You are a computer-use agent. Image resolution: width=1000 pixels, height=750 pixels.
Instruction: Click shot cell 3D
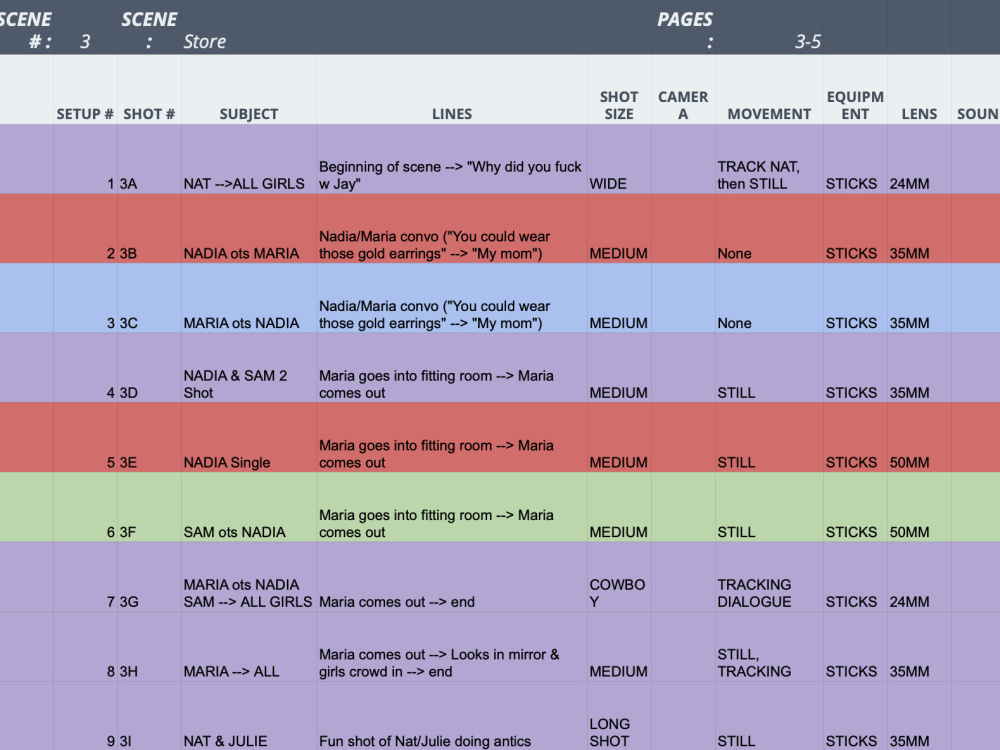pyautogui.click(x=149, y=367)
